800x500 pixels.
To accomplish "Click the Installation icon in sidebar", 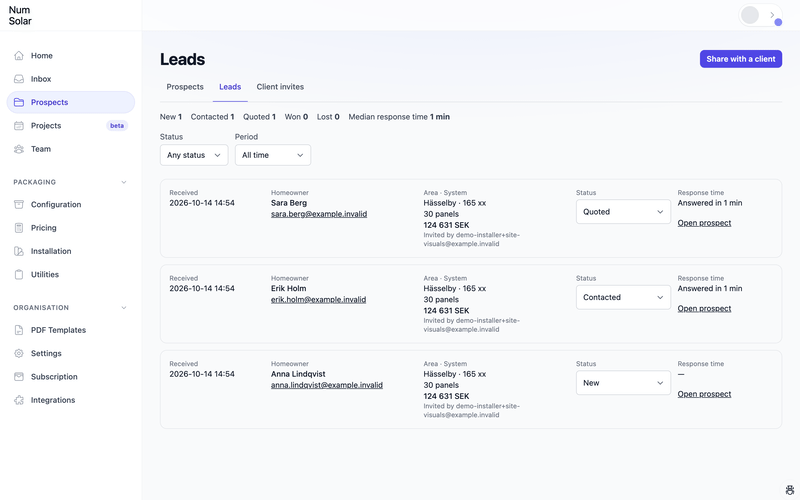I will point(19,251).
